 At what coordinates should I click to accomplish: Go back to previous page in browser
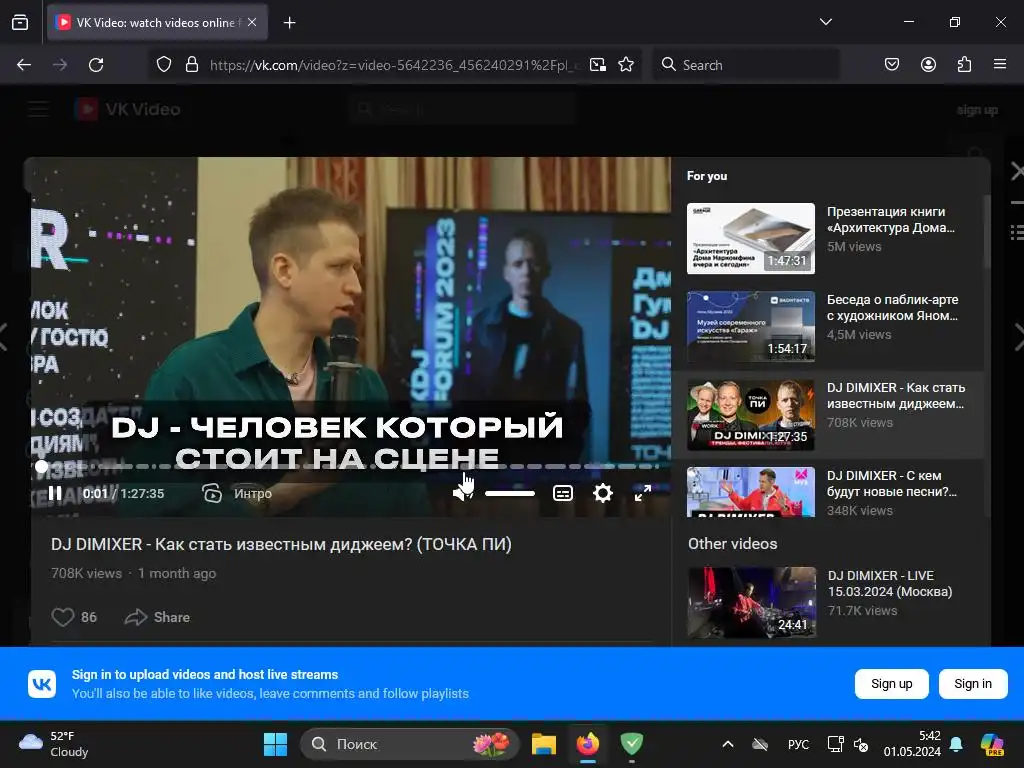pyautogui.click(x=24, y=65)
